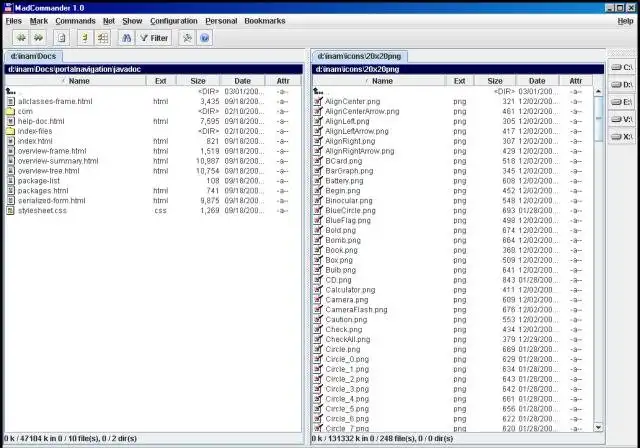Click the right panel parent directory icon

318,91
